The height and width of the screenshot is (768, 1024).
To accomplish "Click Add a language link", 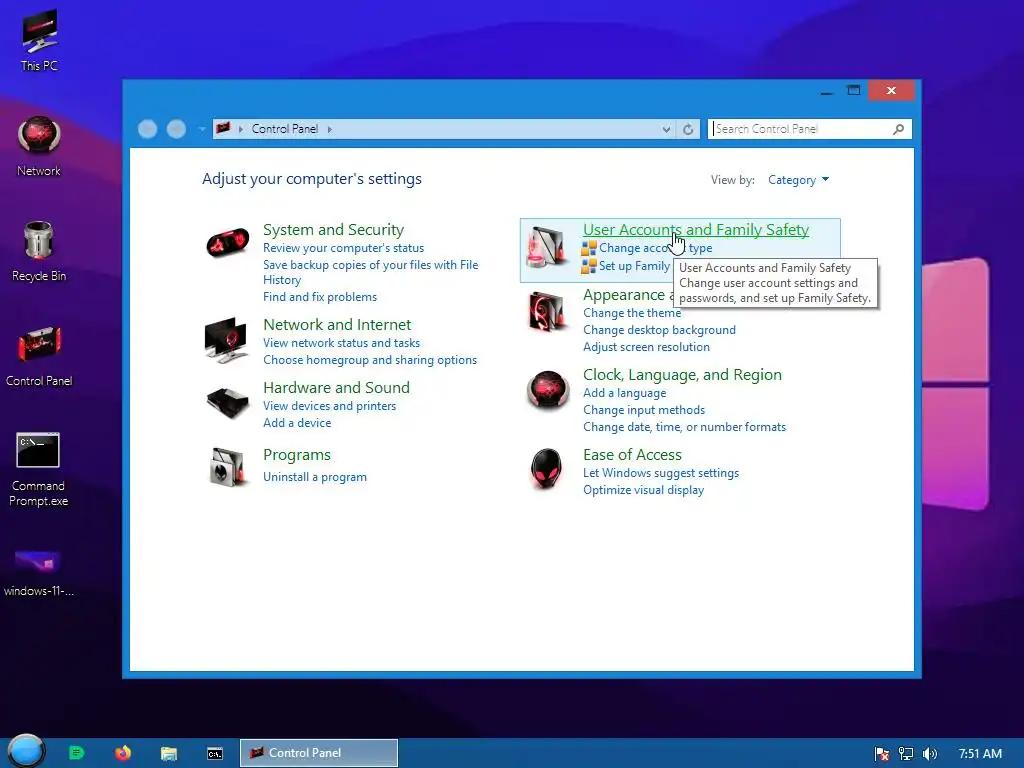I will tap(624, 392).
